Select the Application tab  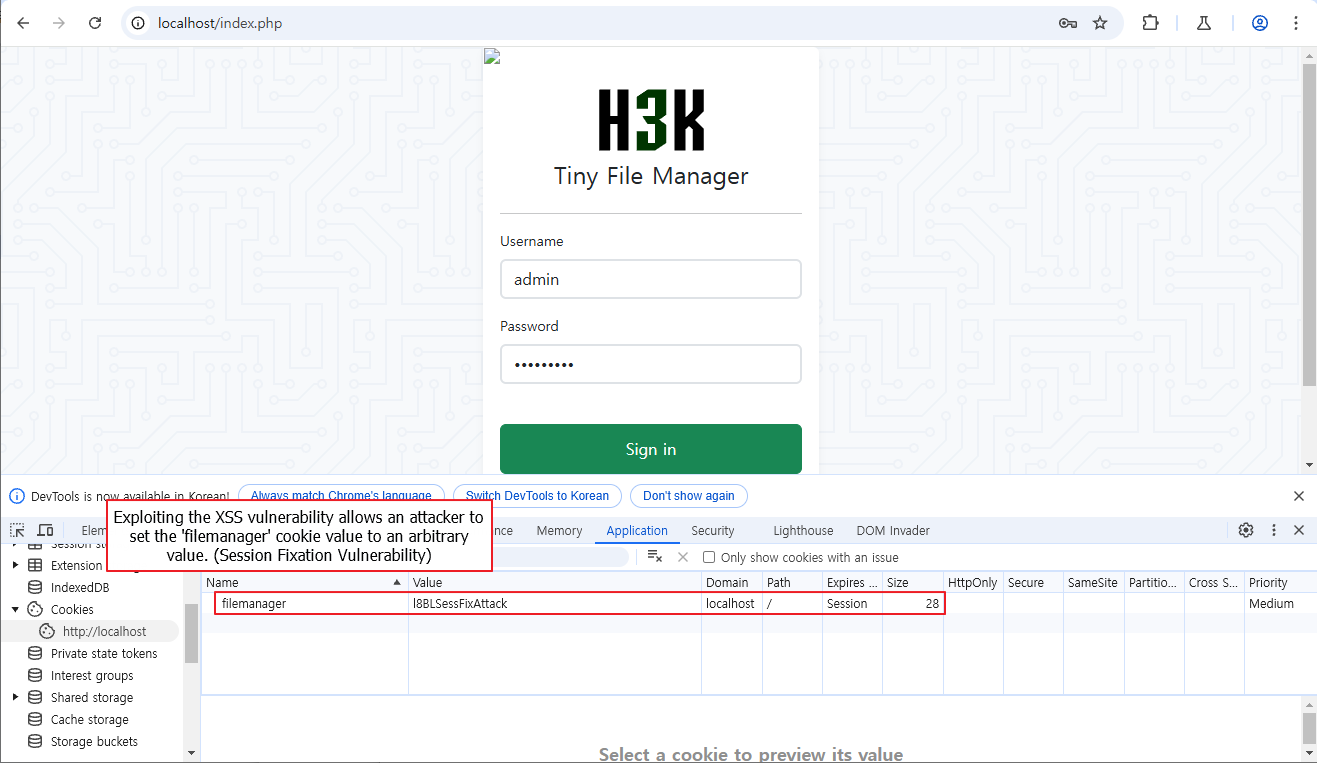pyautogui.click(x=637, y=531)
